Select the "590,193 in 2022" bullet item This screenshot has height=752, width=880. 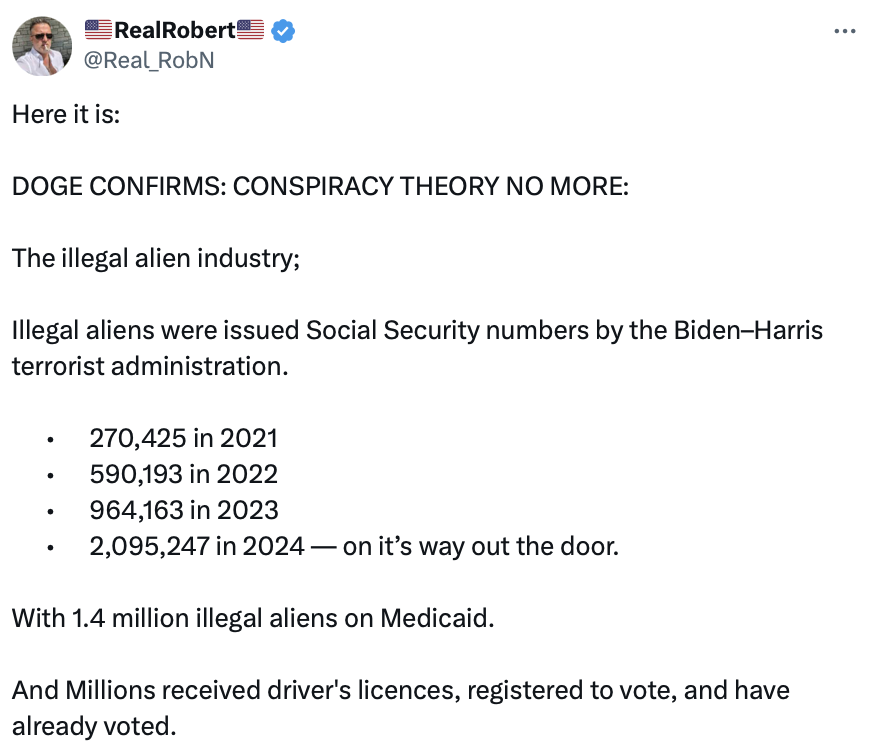click(x=184, y=473)
